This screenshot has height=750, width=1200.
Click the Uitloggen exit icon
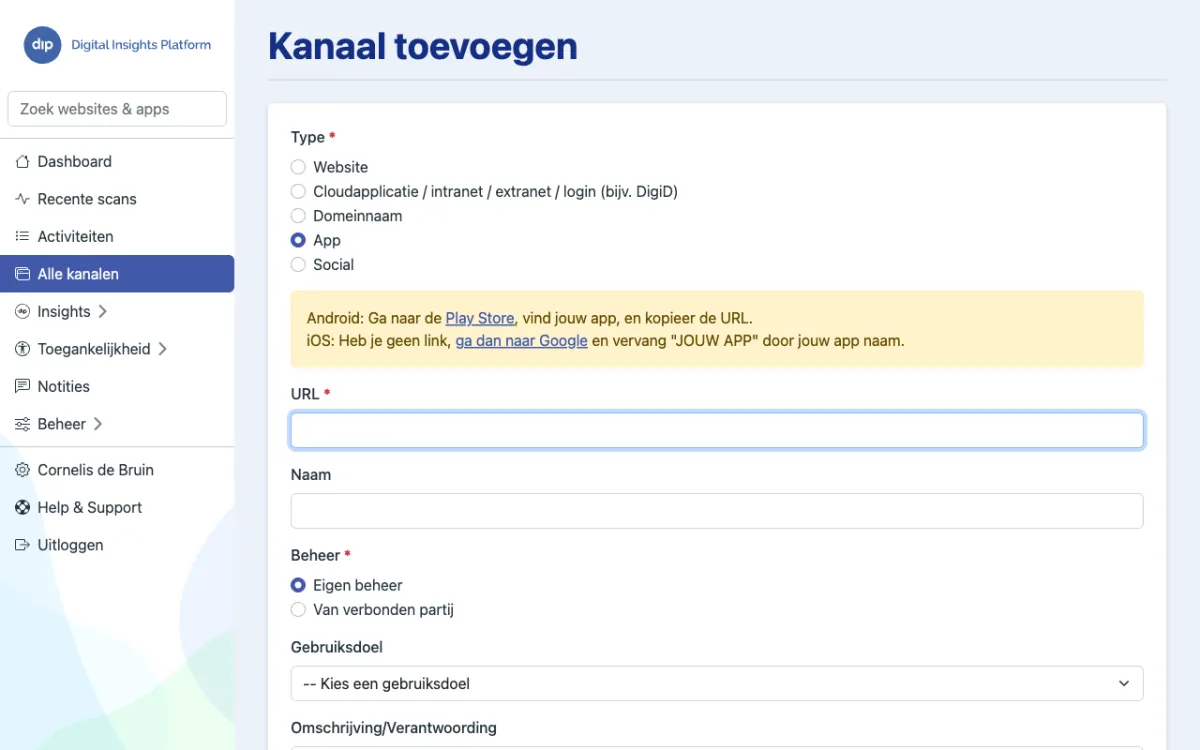(22, 545)
